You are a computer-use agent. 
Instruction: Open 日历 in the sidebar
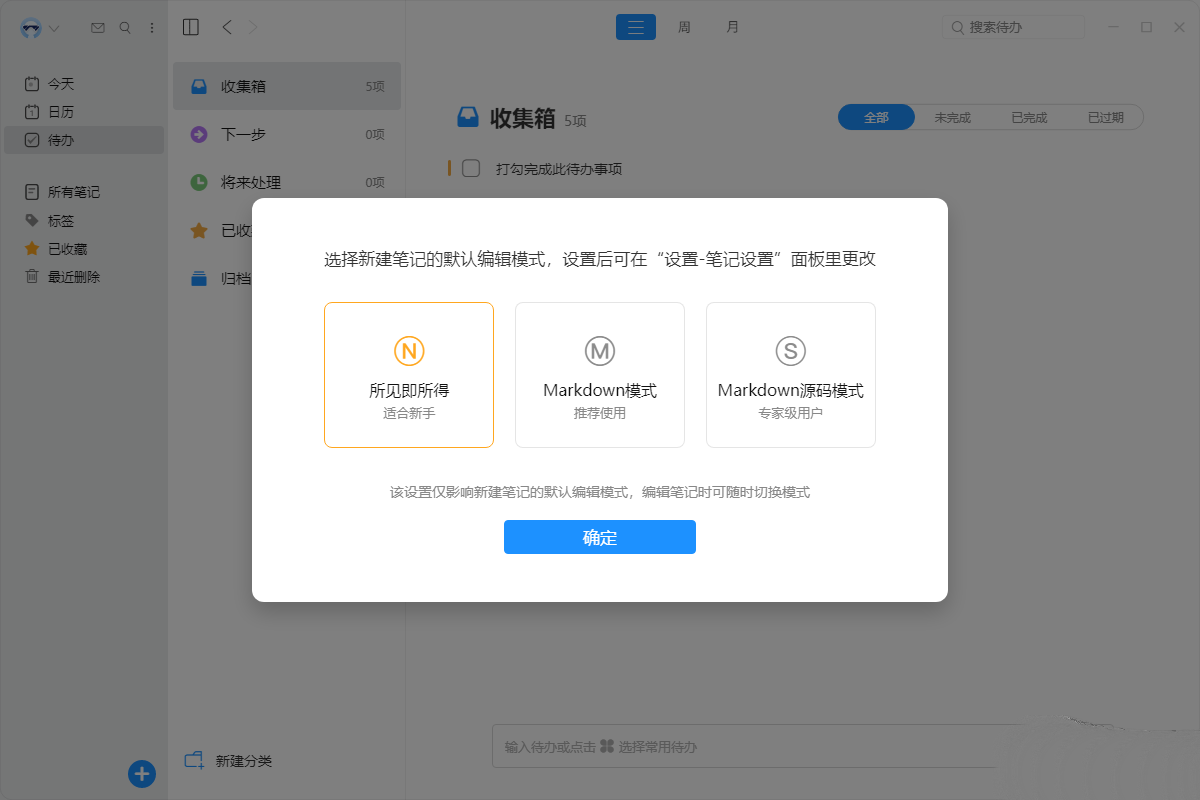84,112
